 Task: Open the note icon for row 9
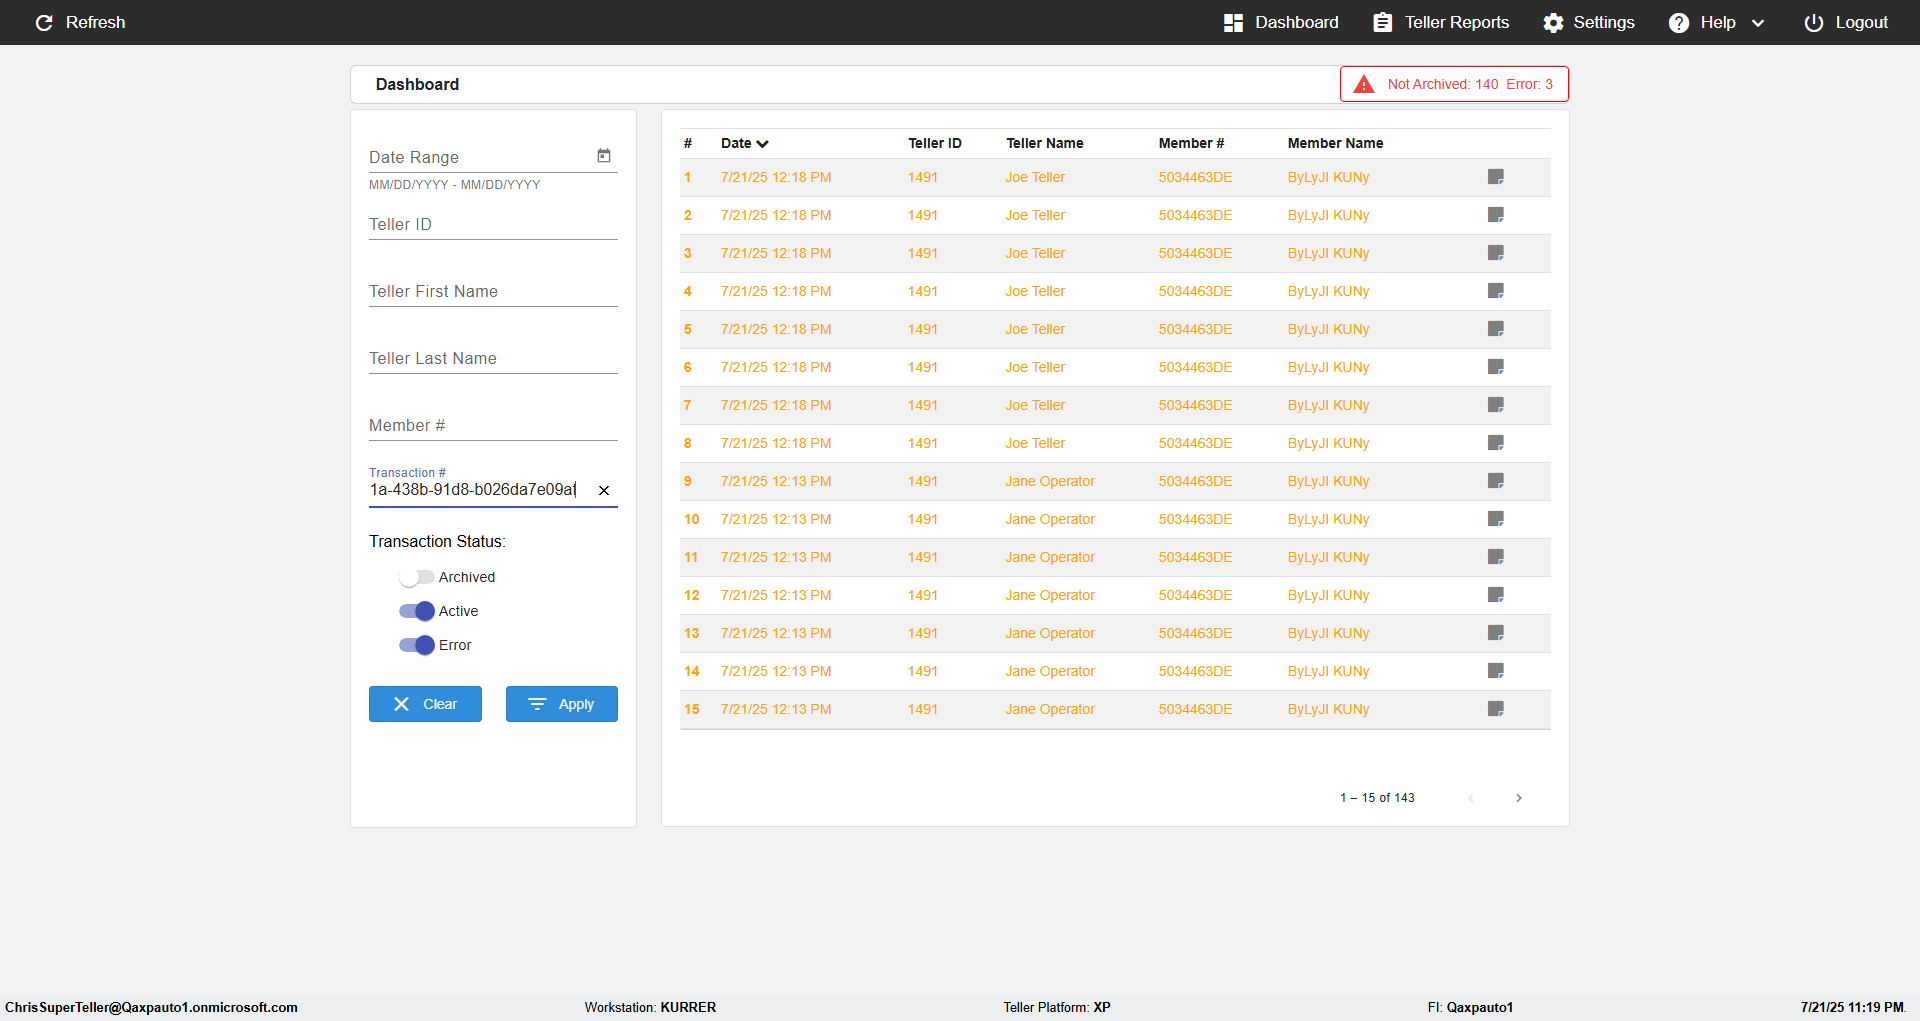[x=1495, y=481]
